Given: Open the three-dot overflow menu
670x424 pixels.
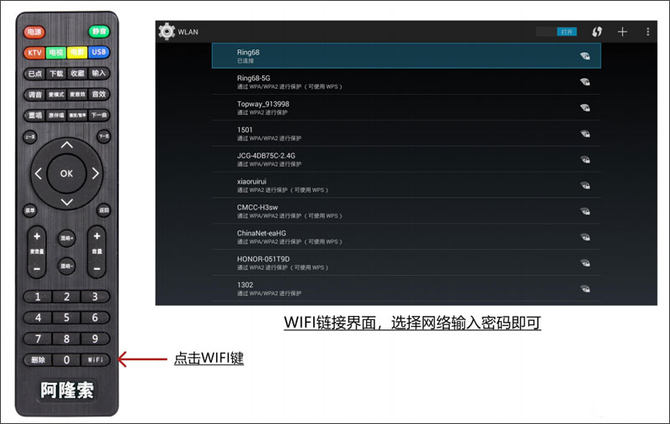Looking at the screenshot, I should coord(647,32).
